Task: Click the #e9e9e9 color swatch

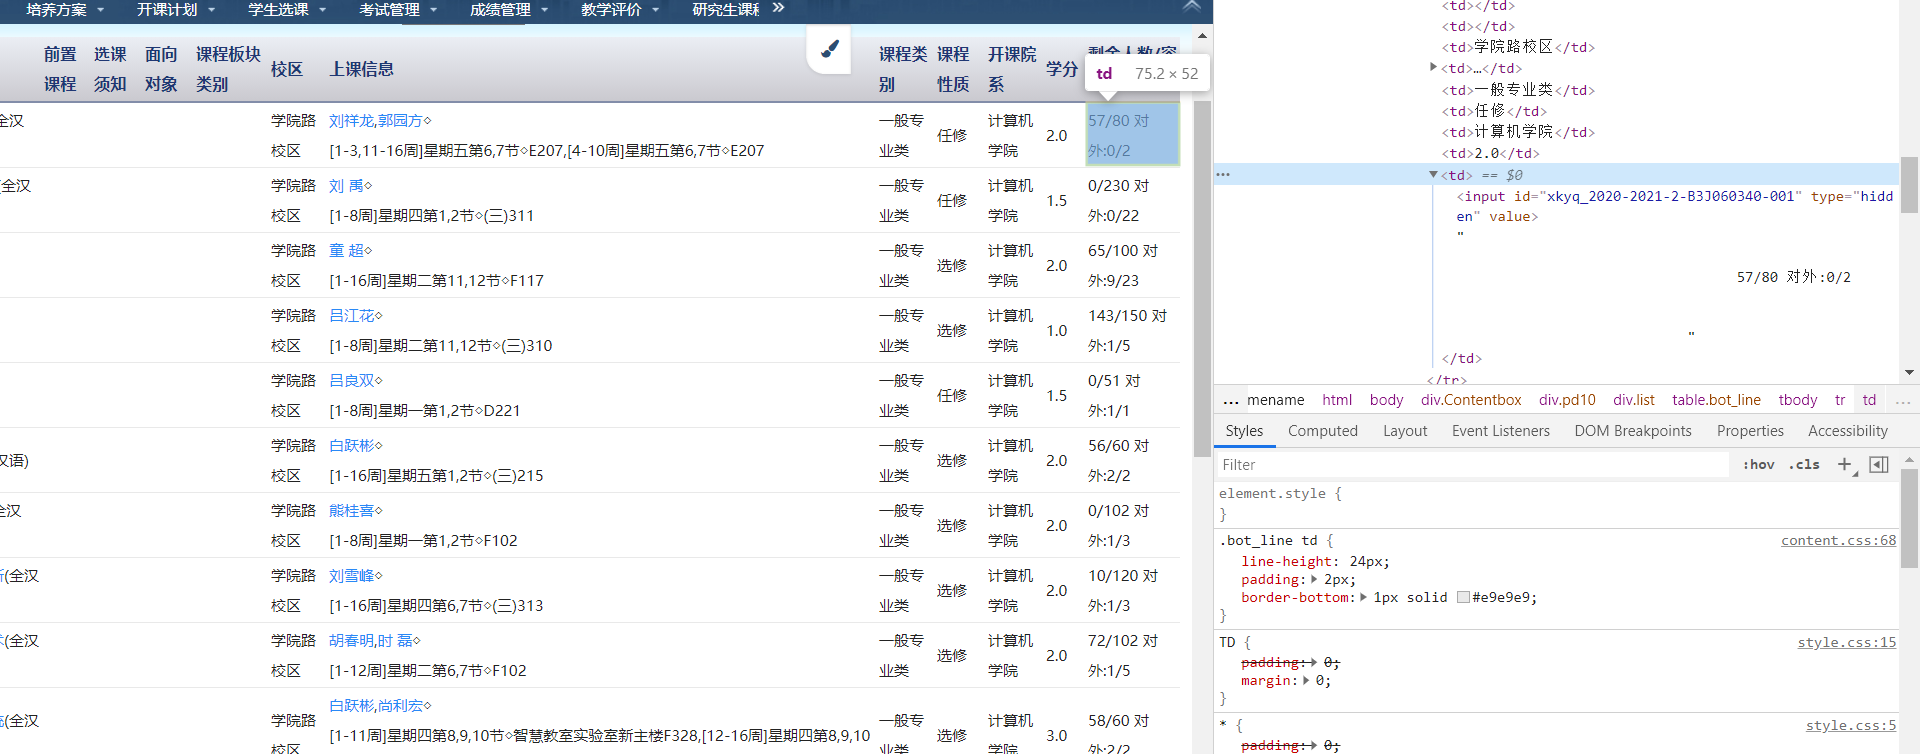Action: [x=1463, y=597]
